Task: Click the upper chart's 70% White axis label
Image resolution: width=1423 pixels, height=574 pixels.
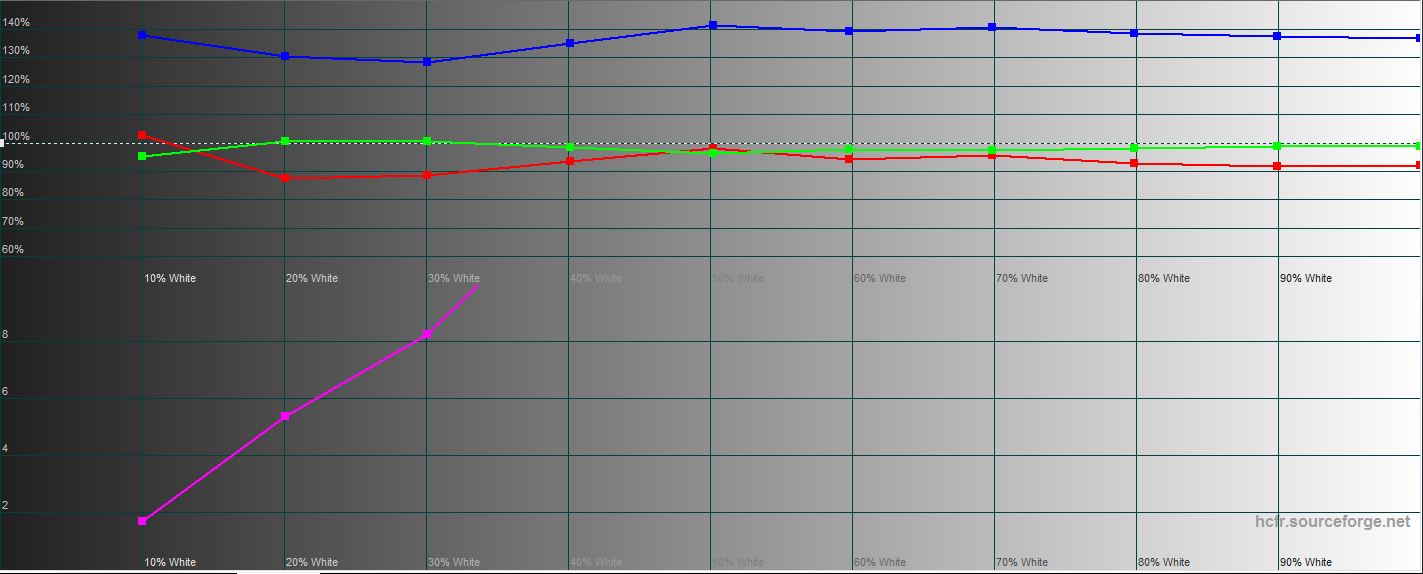Action: tap(1021, 278)
